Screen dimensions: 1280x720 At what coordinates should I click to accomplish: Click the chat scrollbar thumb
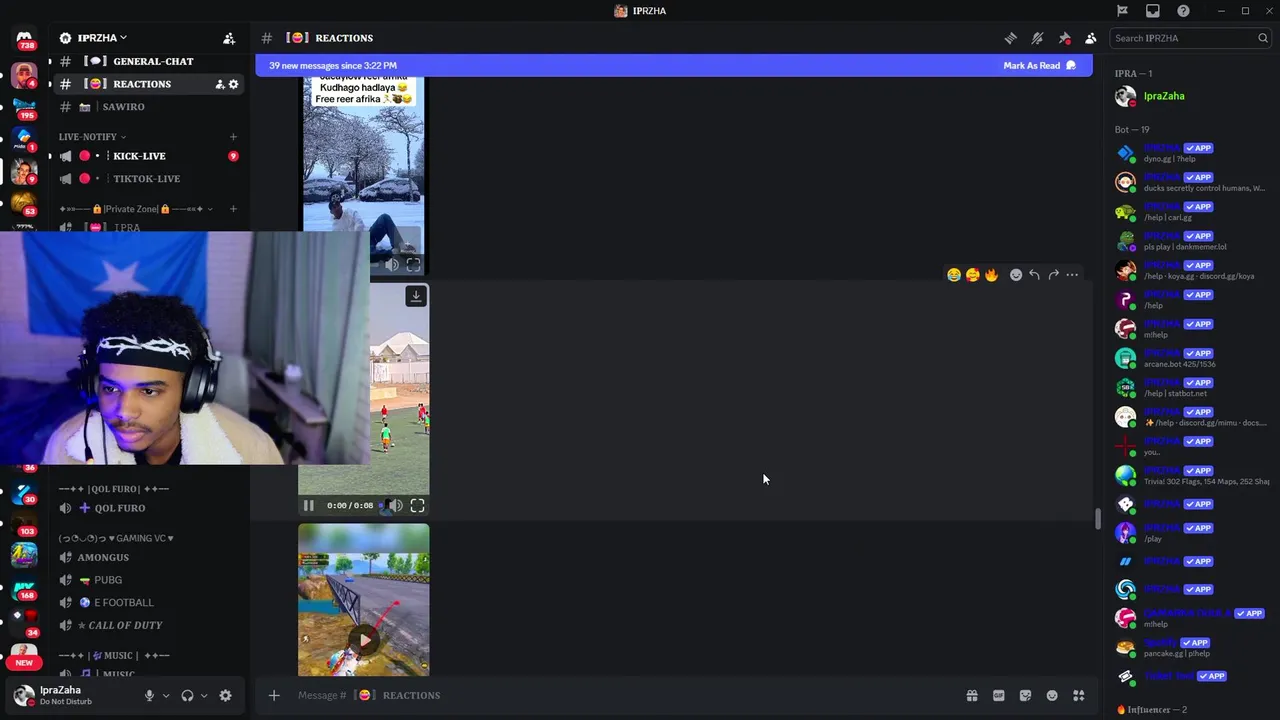point(1097,519)
